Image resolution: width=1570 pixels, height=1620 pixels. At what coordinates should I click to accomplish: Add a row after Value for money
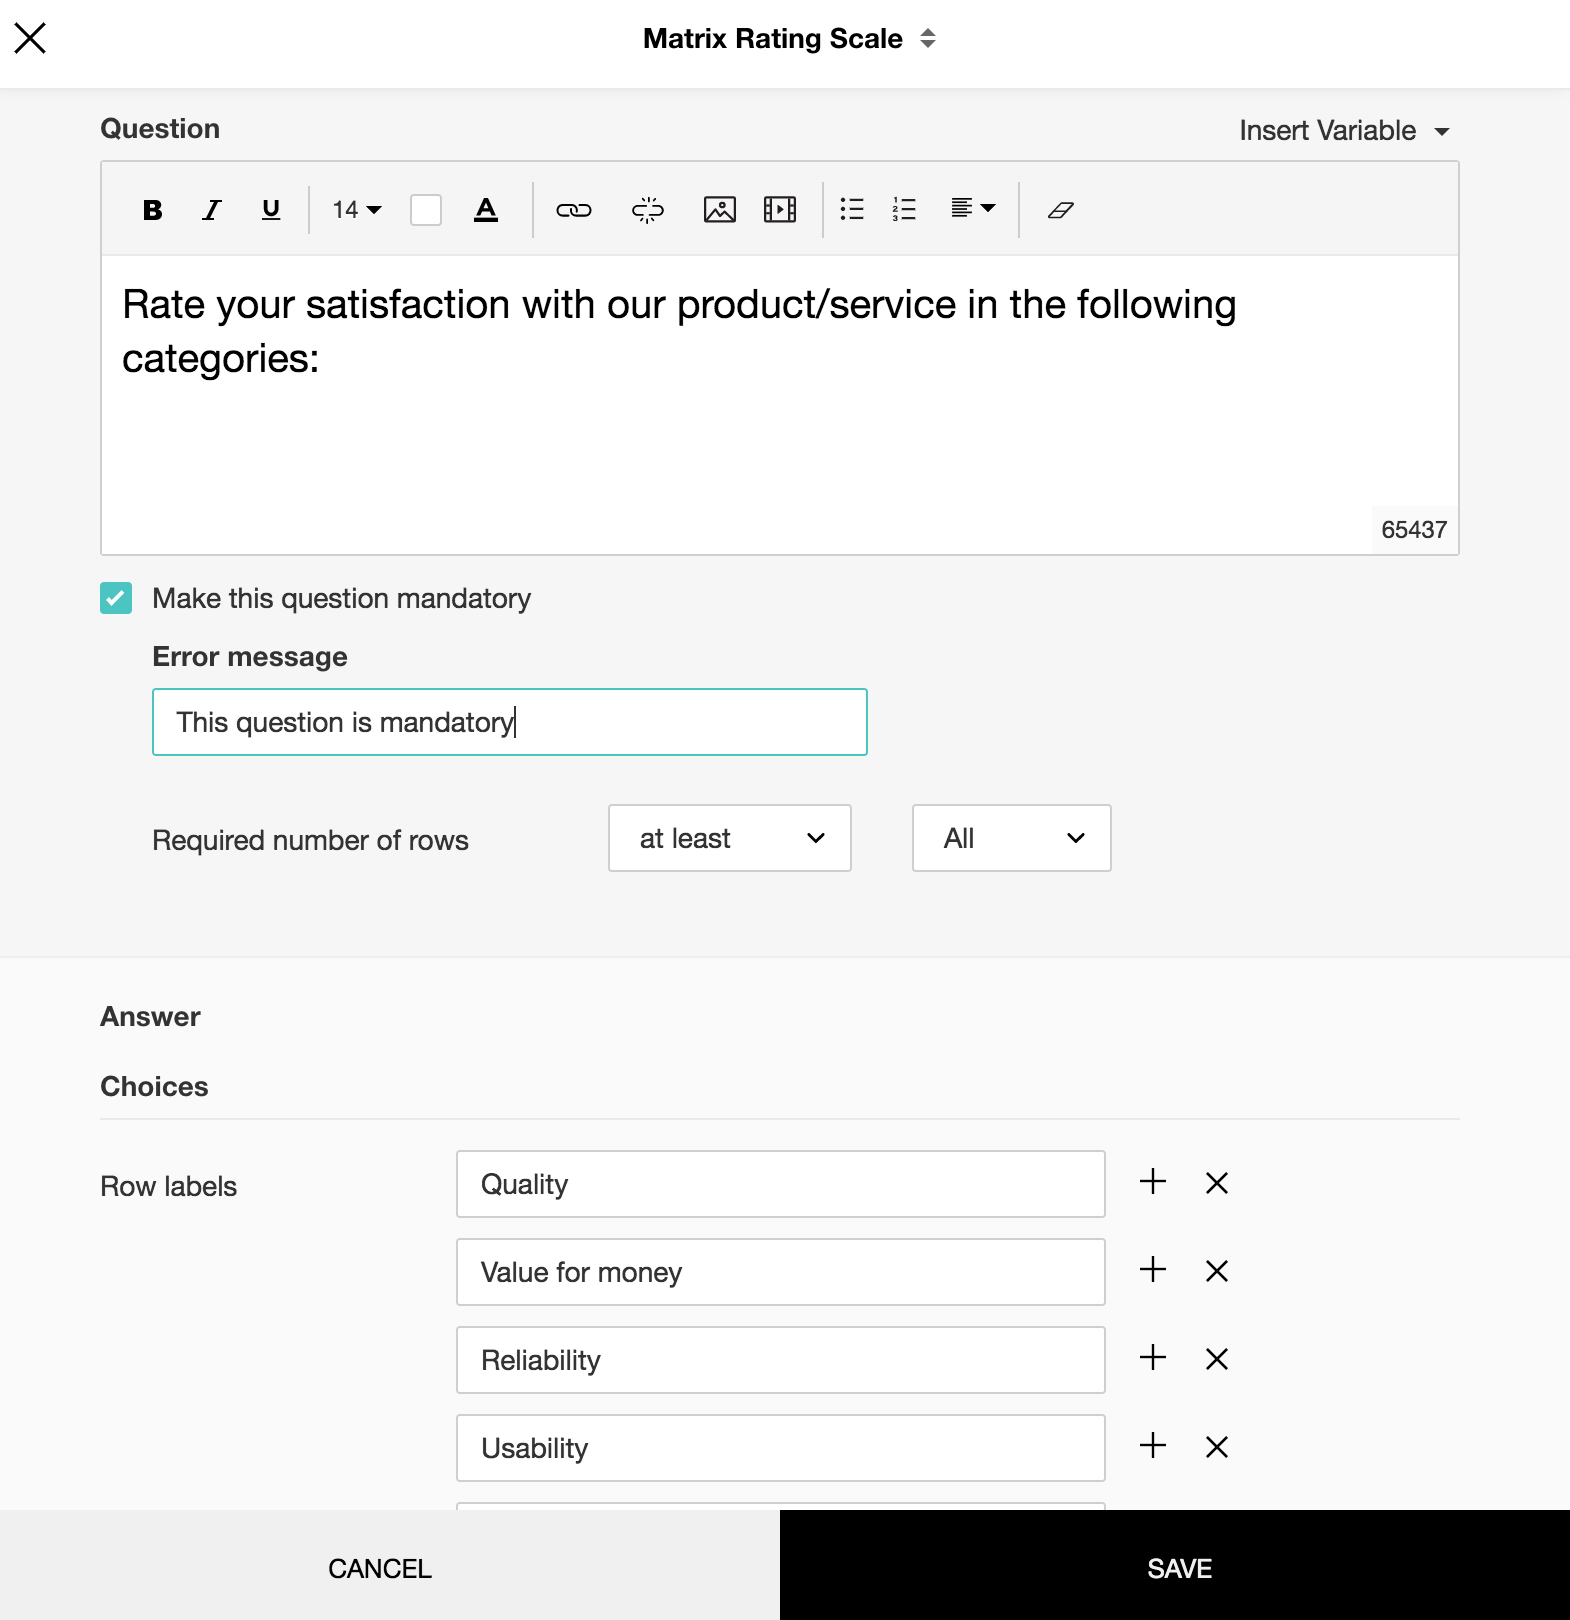(x=1153, y=1270)
